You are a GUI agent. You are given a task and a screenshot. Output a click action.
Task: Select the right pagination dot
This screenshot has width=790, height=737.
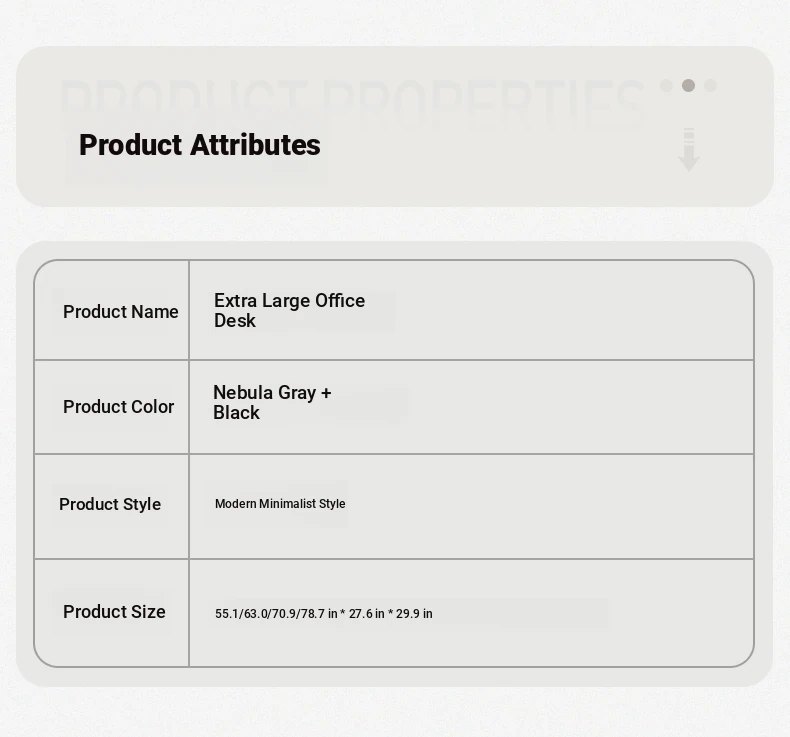pyautogui.click(x=710, y=86)
